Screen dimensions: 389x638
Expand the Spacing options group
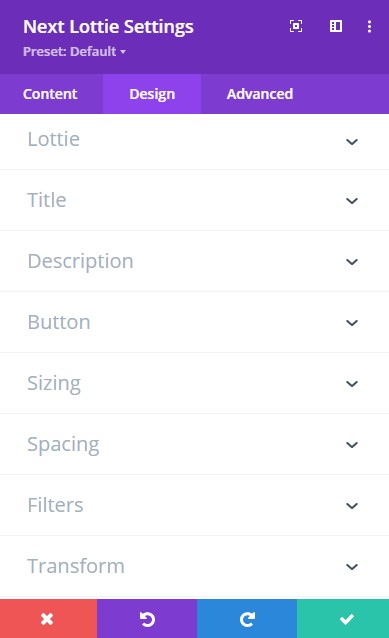(x=194, y=444)
